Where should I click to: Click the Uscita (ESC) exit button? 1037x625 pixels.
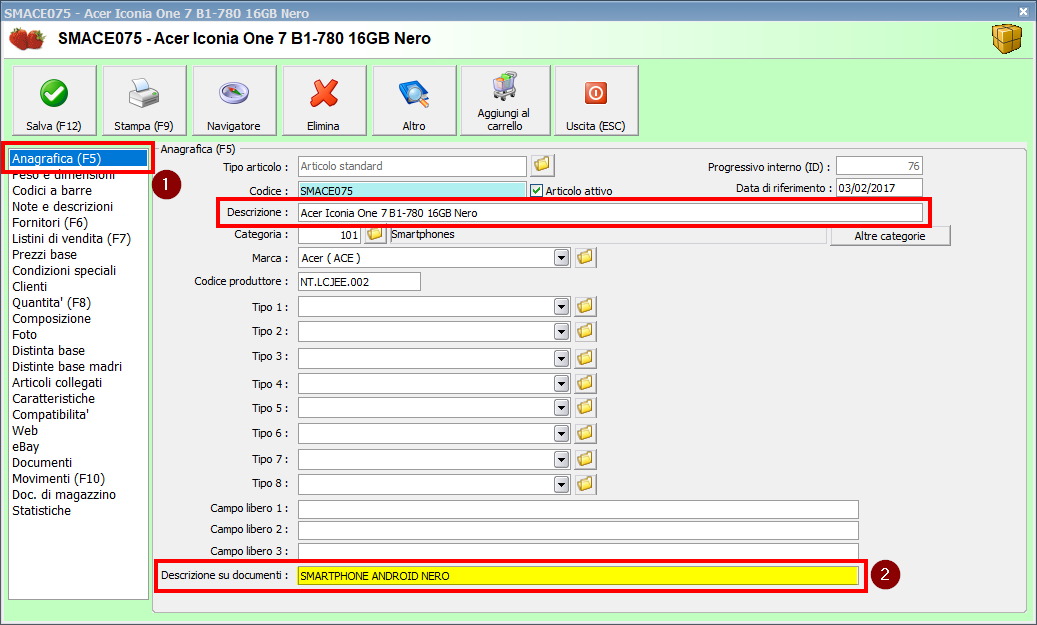coord(596,101)
